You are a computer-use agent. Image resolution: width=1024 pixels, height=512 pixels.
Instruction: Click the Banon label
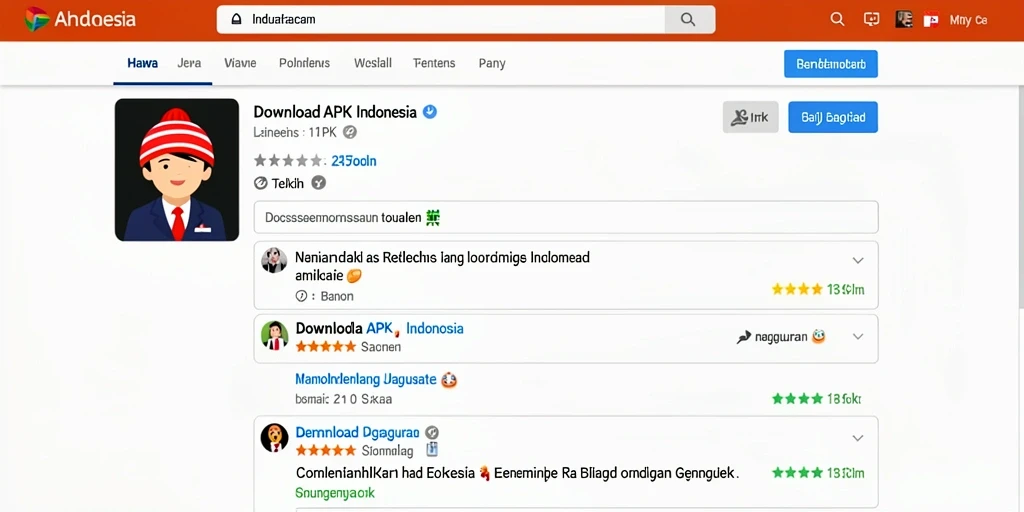pos(337,296)
